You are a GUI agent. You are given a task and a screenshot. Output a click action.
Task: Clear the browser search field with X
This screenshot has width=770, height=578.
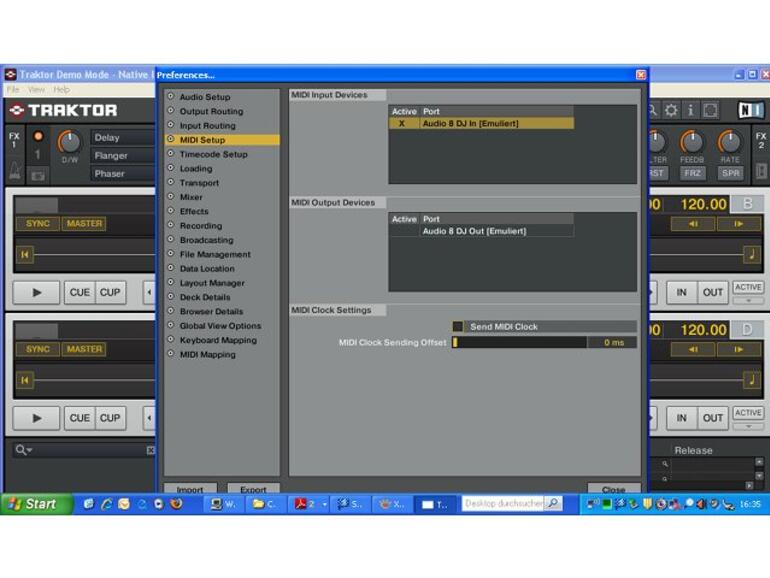151,450
